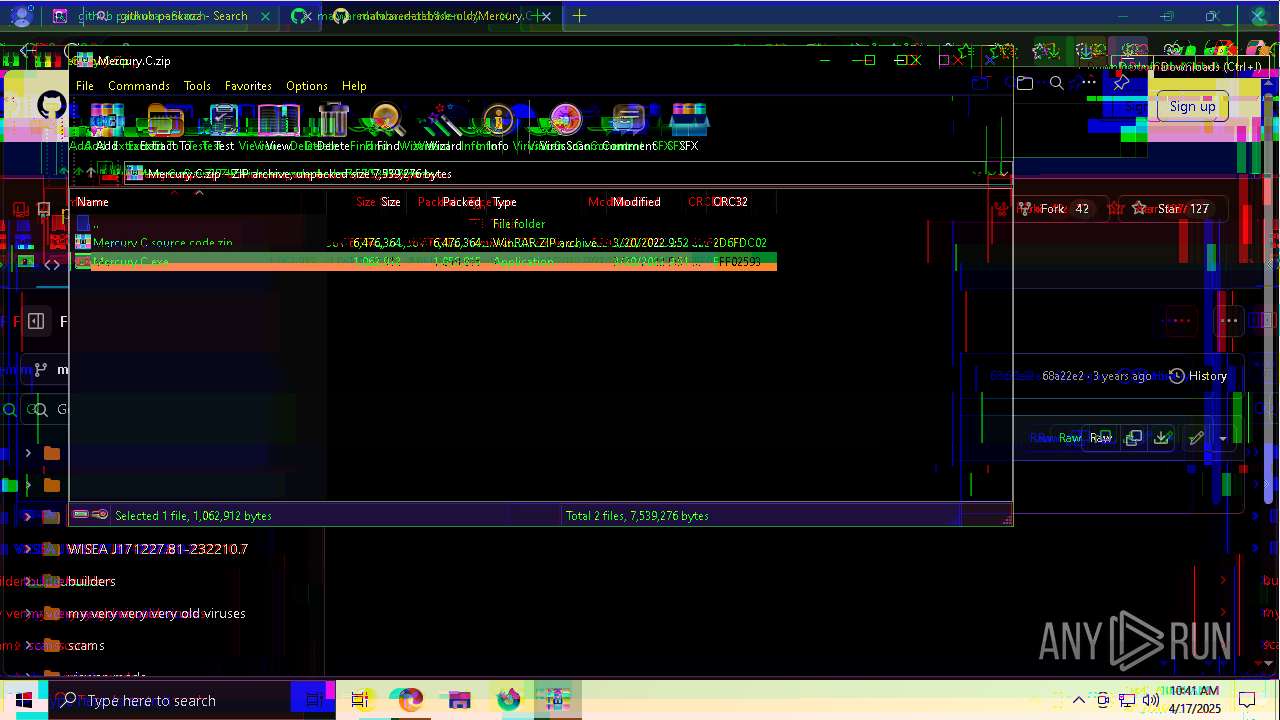
Task: Open 'my very very very old viruses' folder
Action: pos(157,613)
